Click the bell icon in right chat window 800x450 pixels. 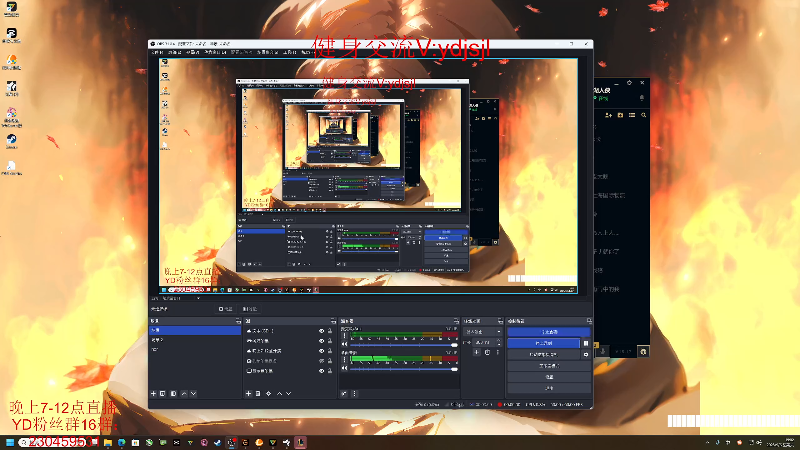(x=642, y=97)
